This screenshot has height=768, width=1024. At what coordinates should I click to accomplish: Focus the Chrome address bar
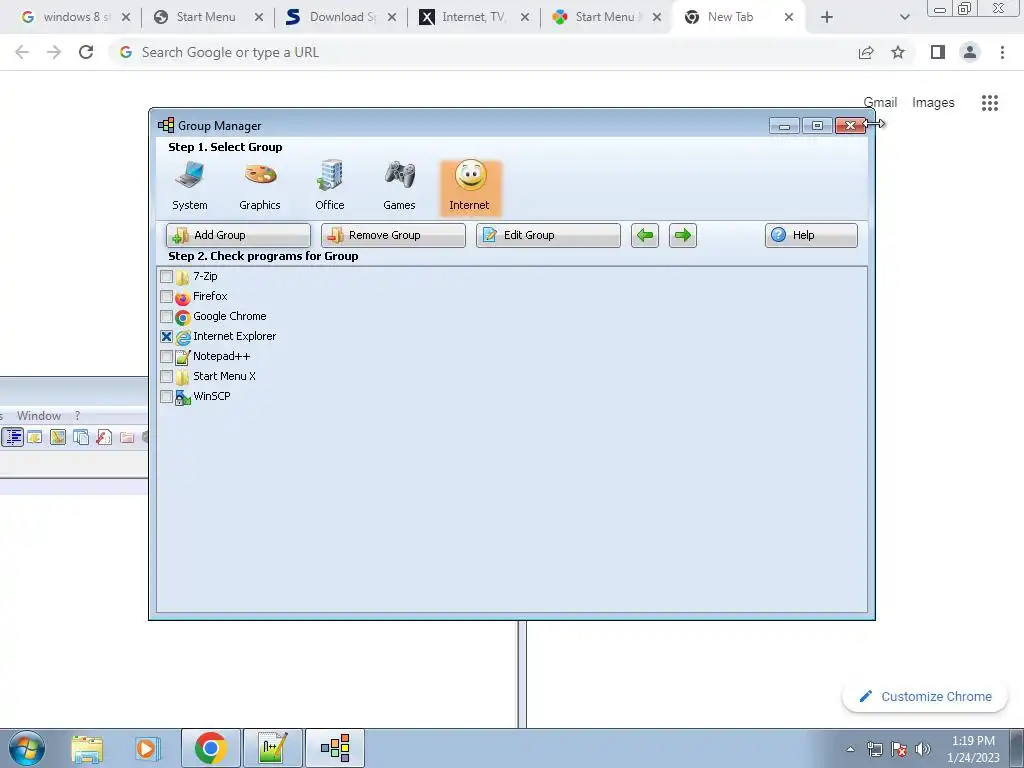483,52
